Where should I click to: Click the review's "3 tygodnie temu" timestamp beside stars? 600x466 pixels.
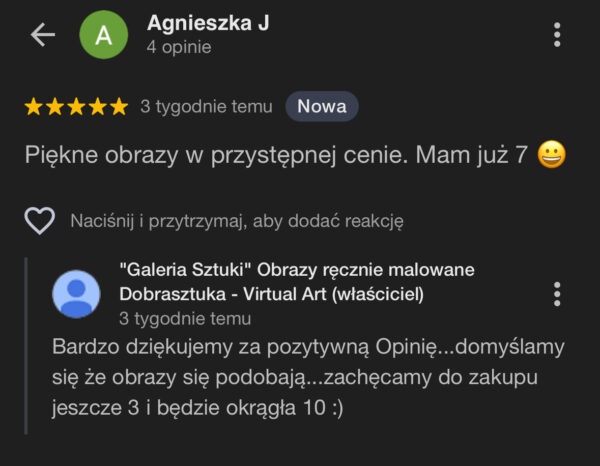click(206, 107)
